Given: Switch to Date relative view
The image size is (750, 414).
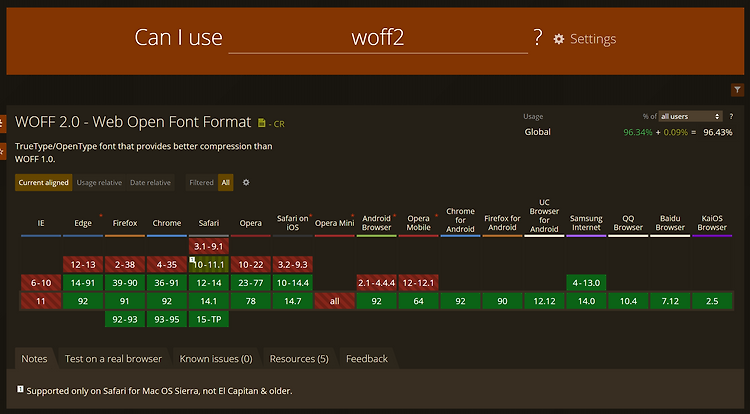Looking at the screenshot, I should coord(150,182).
